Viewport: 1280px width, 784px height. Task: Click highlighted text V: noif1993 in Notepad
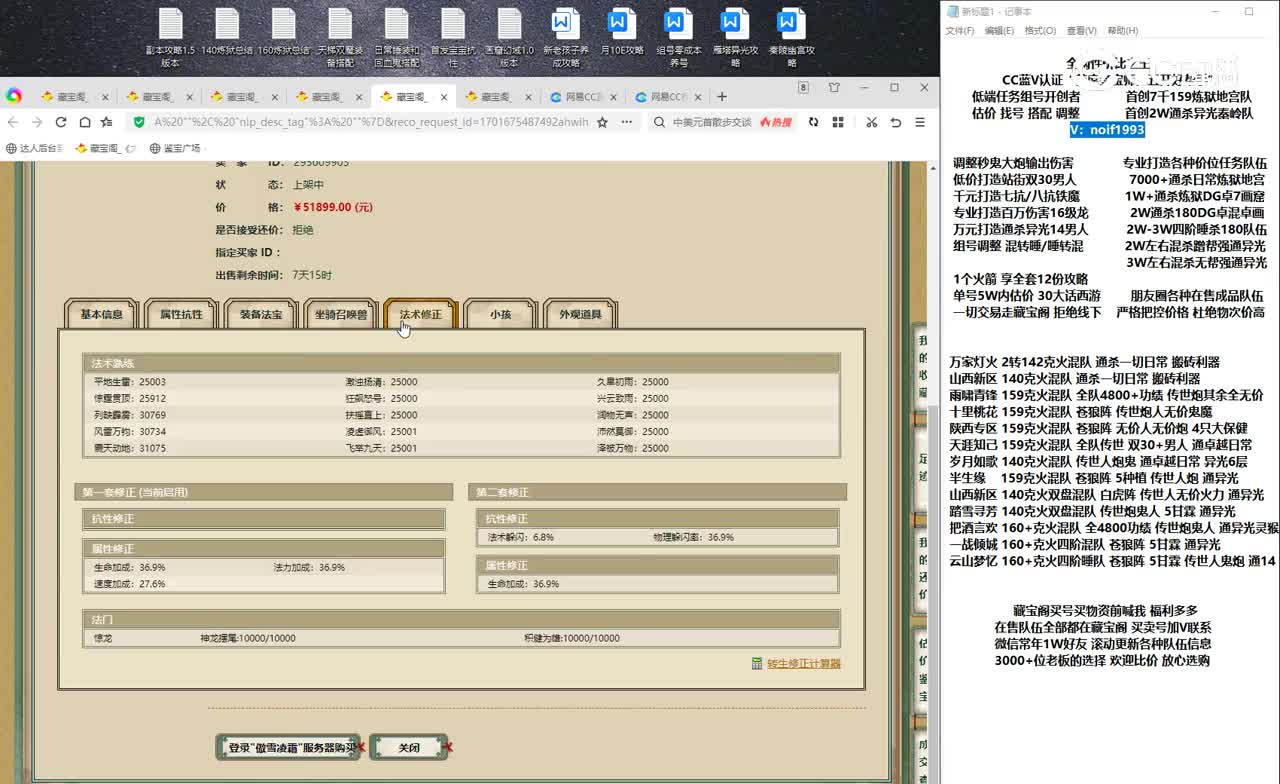click(1106, 130)
